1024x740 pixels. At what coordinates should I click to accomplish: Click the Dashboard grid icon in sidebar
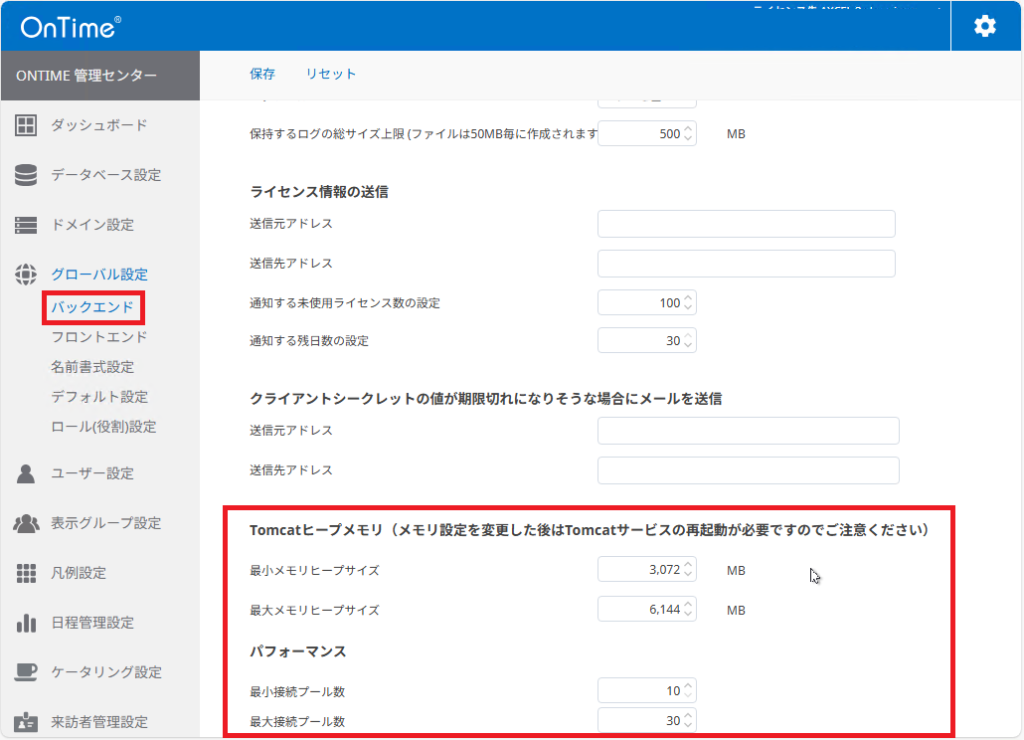(26, 126)
